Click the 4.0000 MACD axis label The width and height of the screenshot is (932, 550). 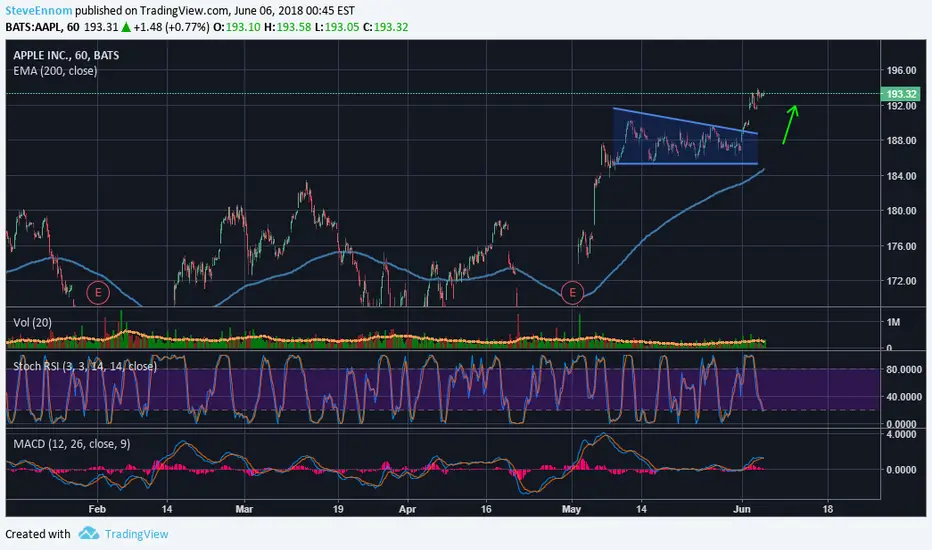pos(901,435)
